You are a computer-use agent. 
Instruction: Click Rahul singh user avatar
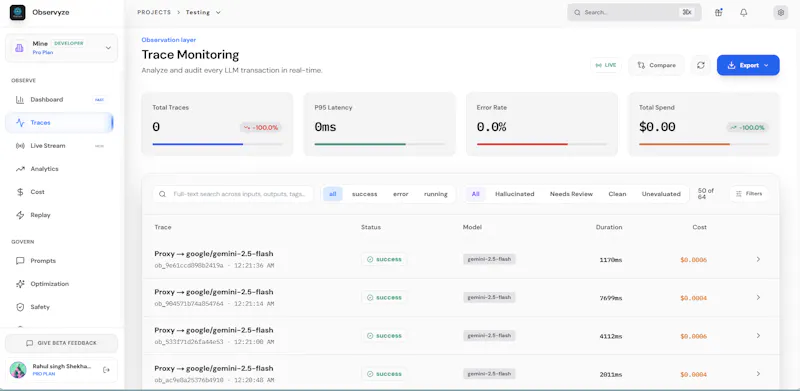tap(18, 370)
